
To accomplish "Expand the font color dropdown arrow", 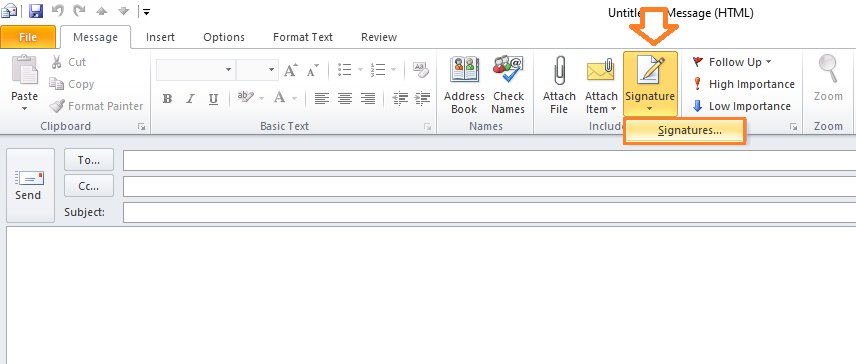I will [x=294, y=99].
